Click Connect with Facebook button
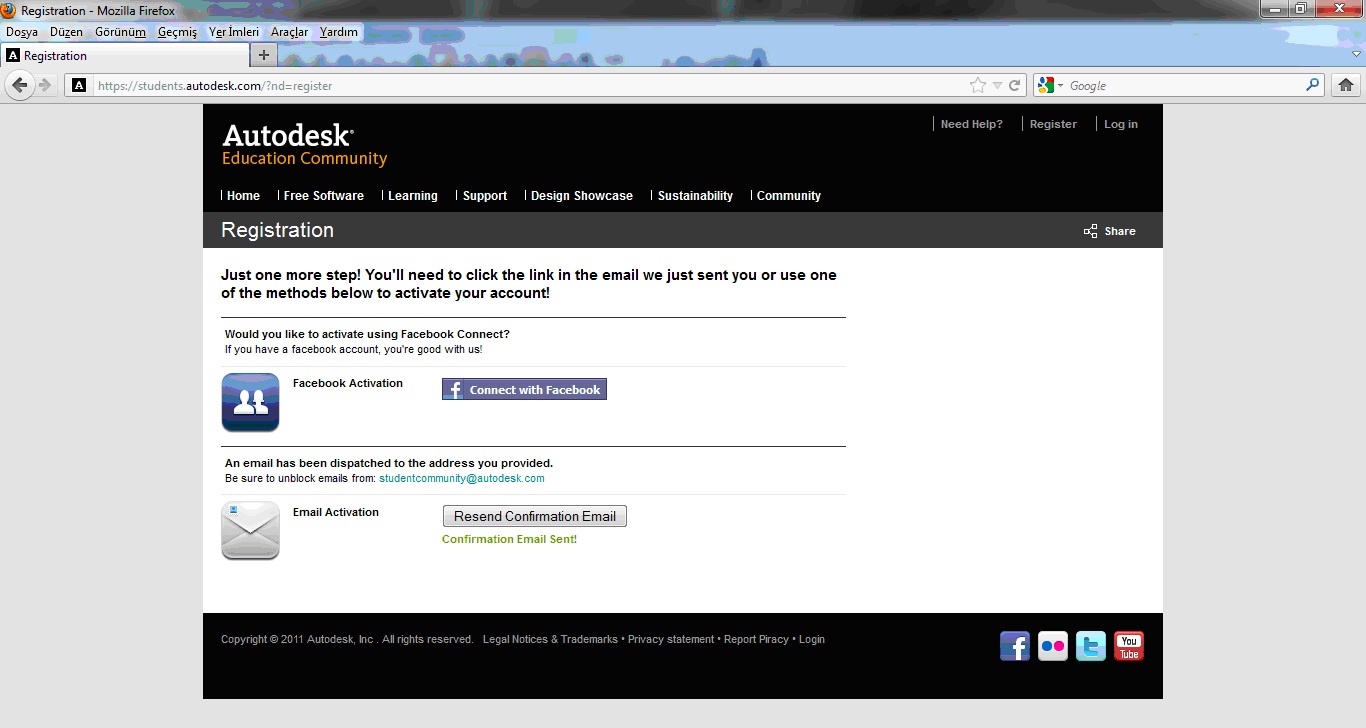This screenshot has width=1366, height=728. click(x=524, y=389)
